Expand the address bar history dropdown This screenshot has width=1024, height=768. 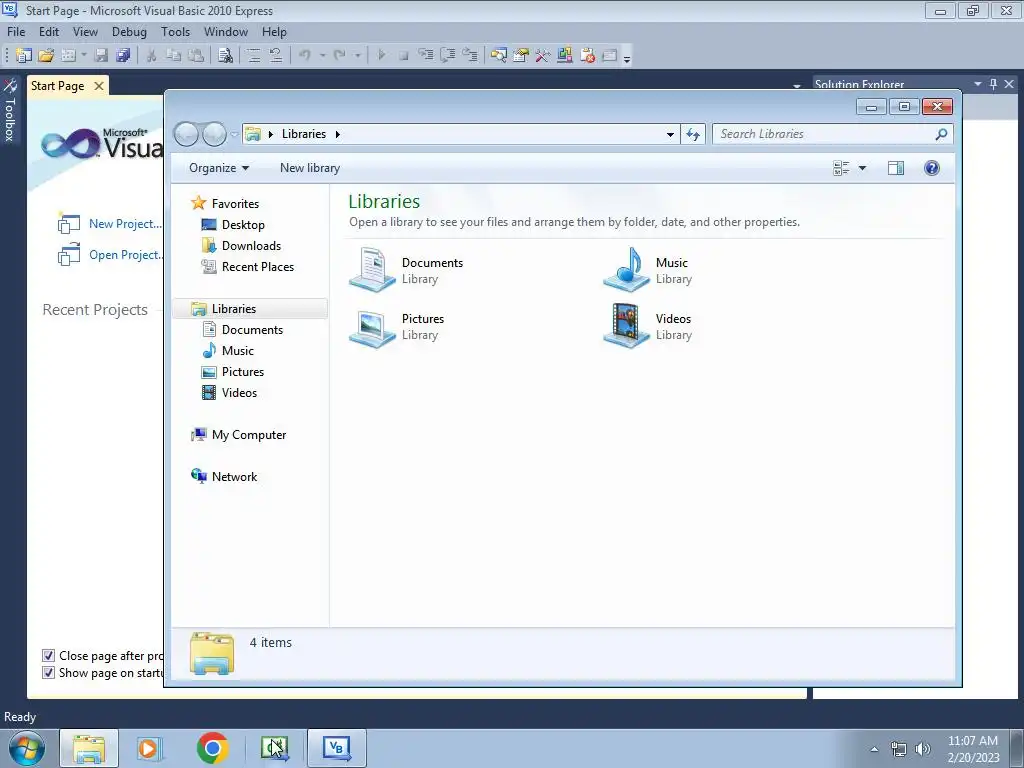[670, 134]
